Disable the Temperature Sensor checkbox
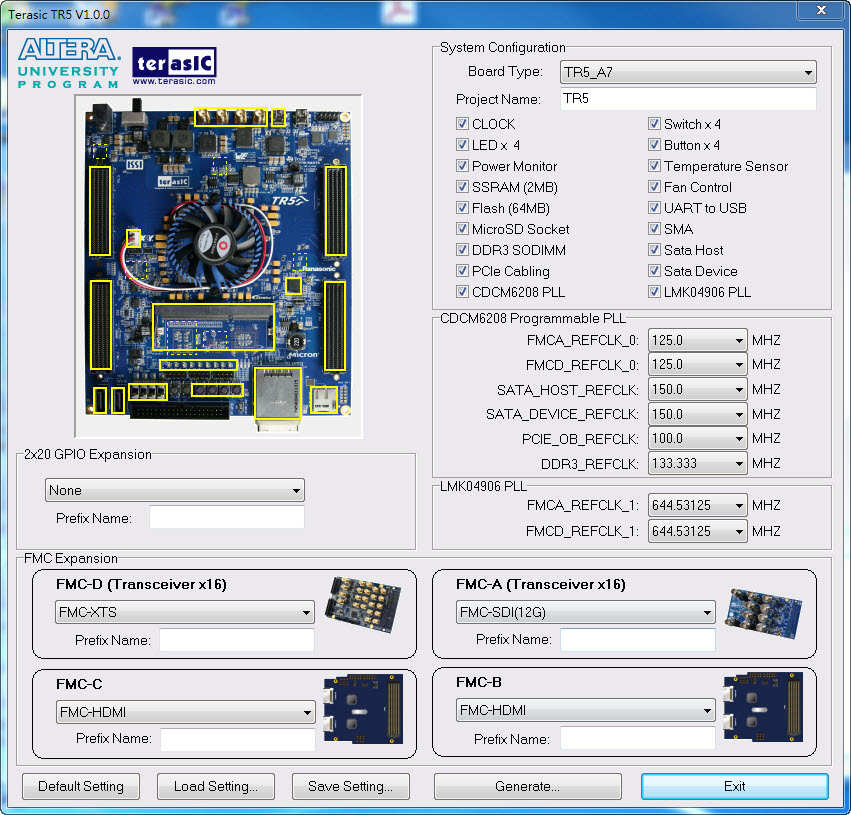This screenshot has width=851, height=815. point(654,166)
